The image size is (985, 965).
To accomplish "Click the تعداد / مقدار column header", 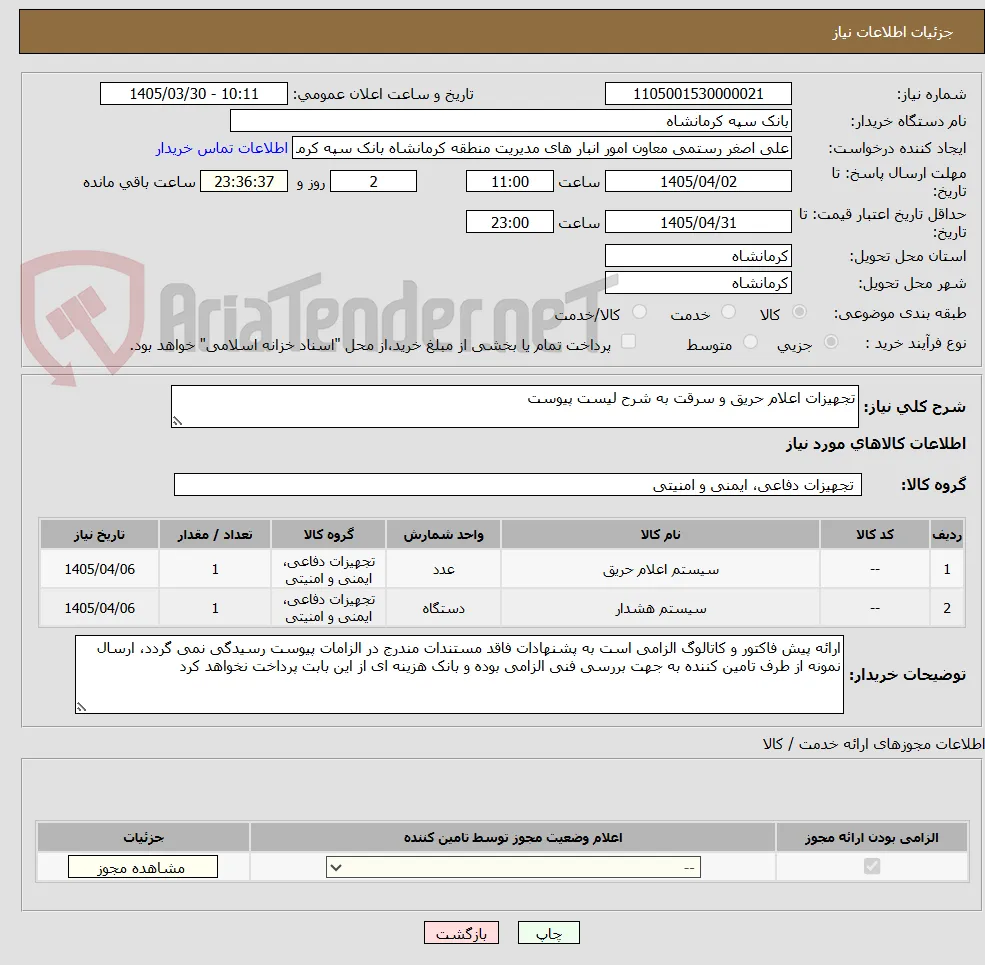I will (x=215, y=534).
